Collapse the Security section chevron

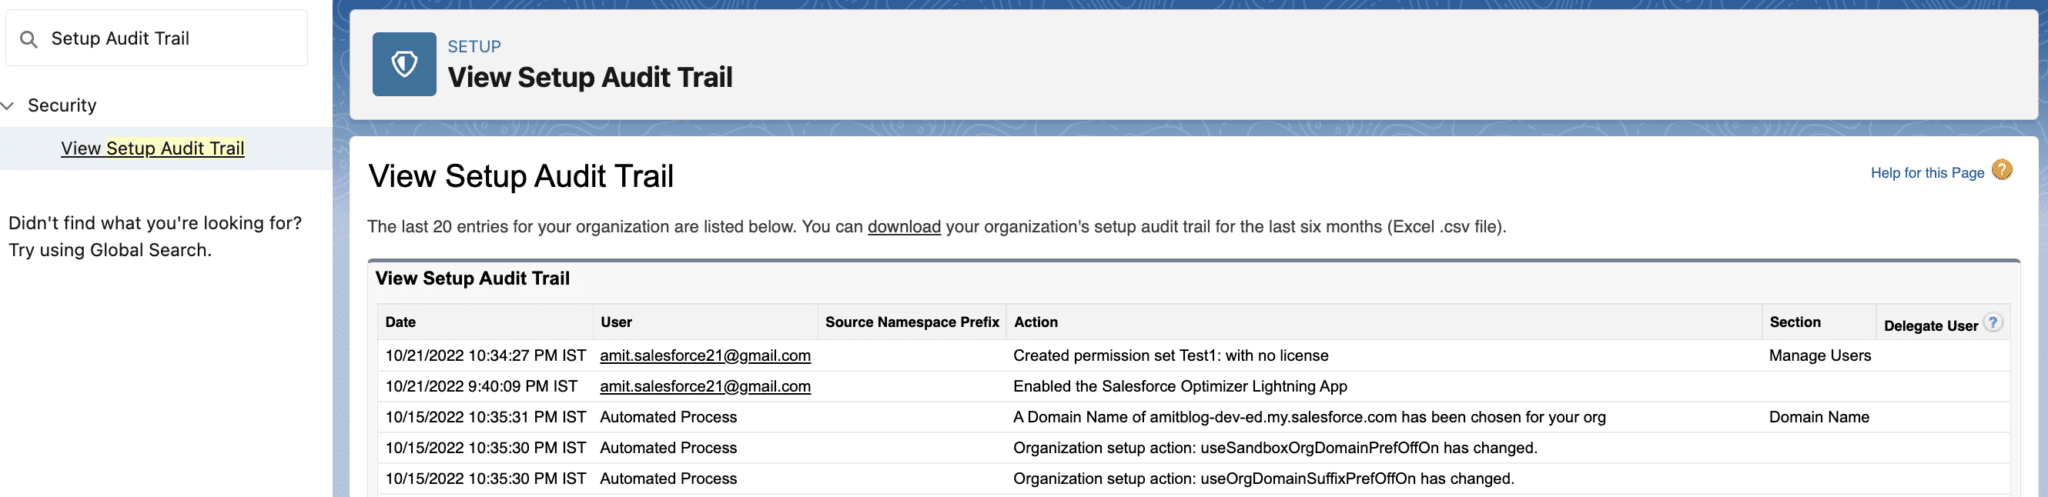pos(8,106)
